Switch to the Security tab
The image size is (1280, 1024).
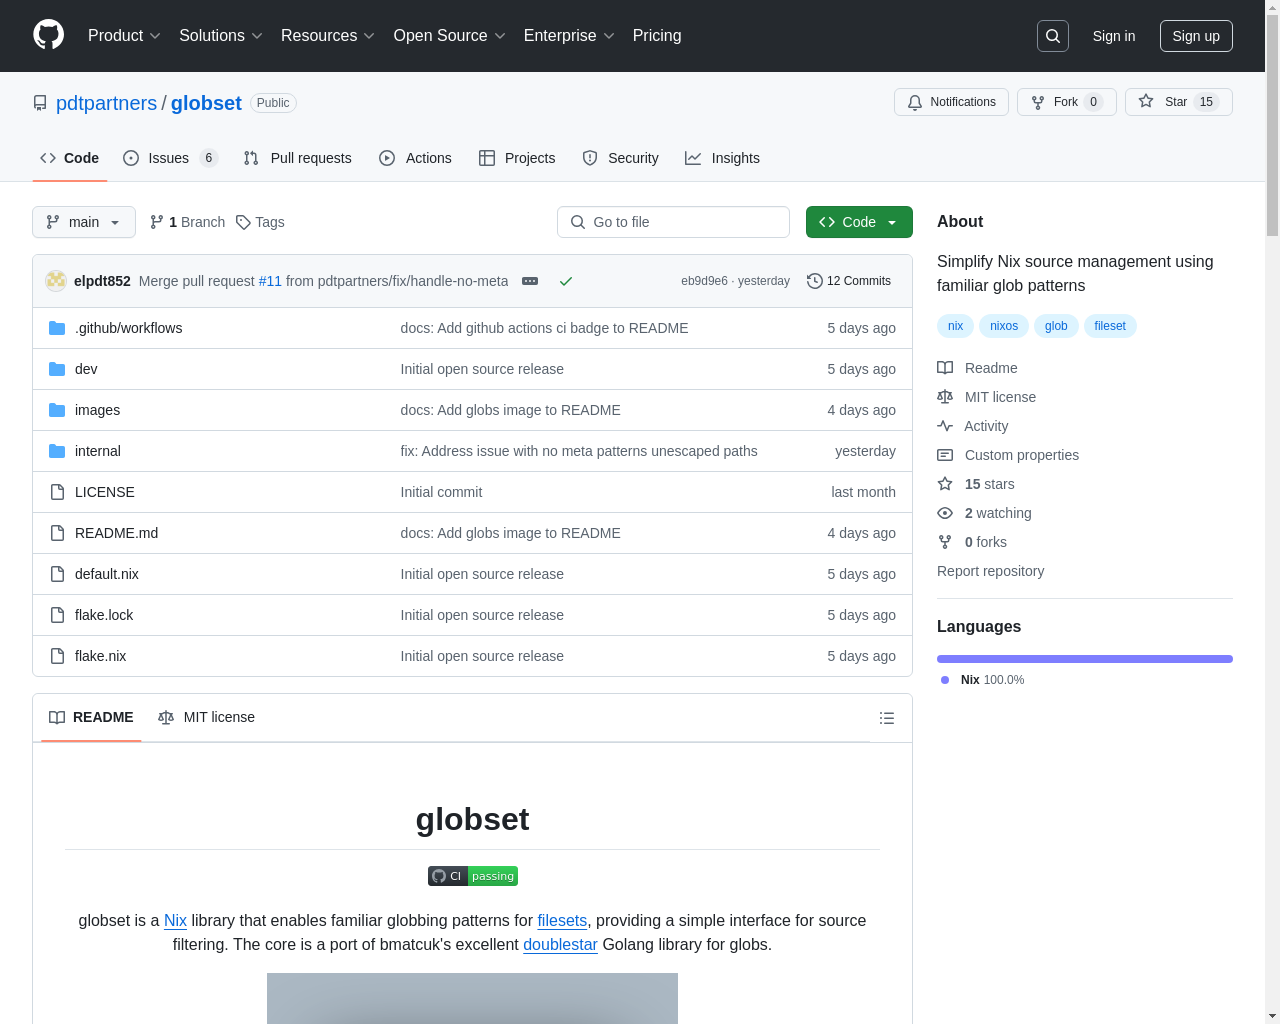pyautogui.click(x=620, y=158)
